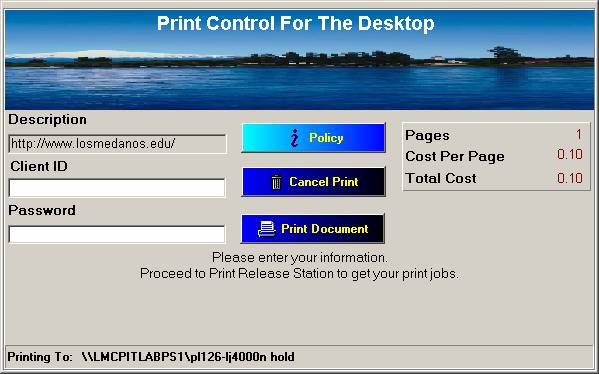Click the trash can icon beside Cancel Print
Image resolution: width=599 pixels, height=374 pixels.
pyautogui.click(x=276, y=182)
